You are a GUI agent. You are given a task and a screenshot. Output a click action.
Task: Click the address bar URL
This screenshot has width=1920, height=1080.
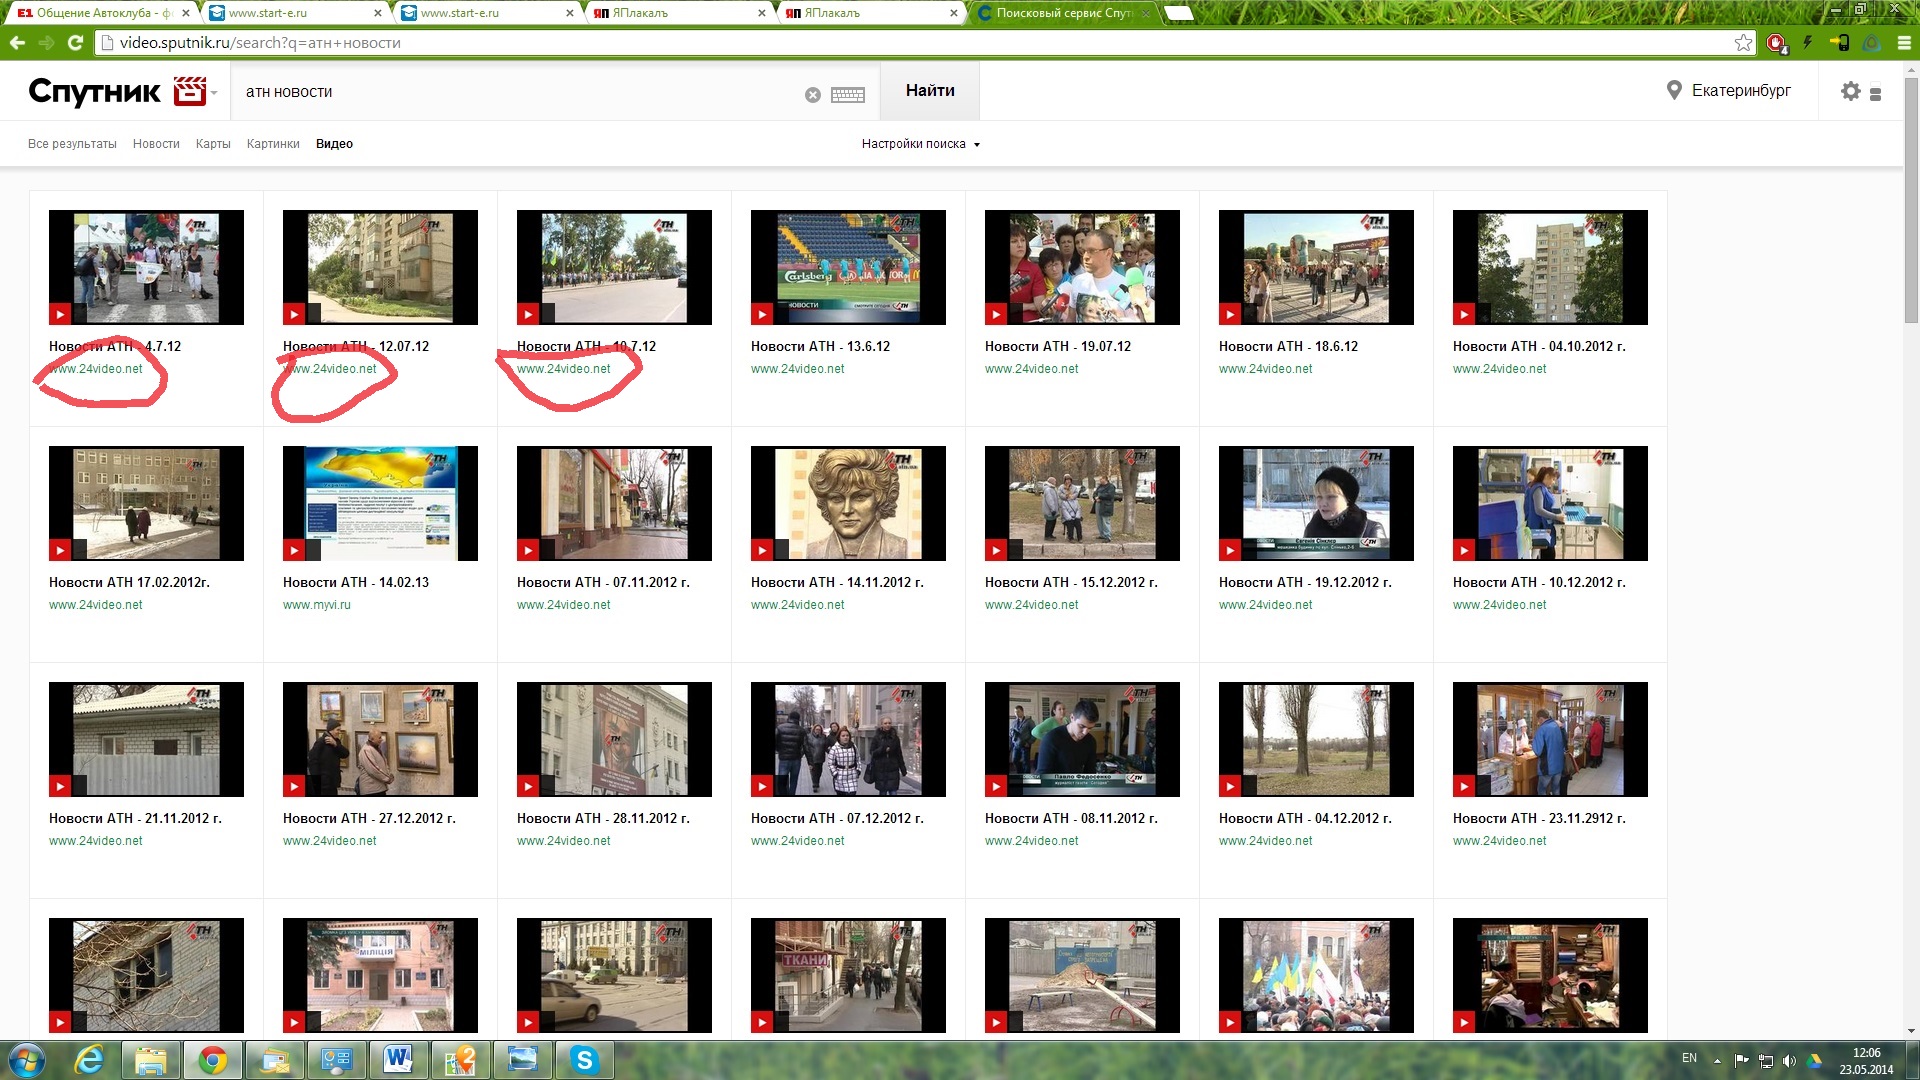click(x=260, y=43)
